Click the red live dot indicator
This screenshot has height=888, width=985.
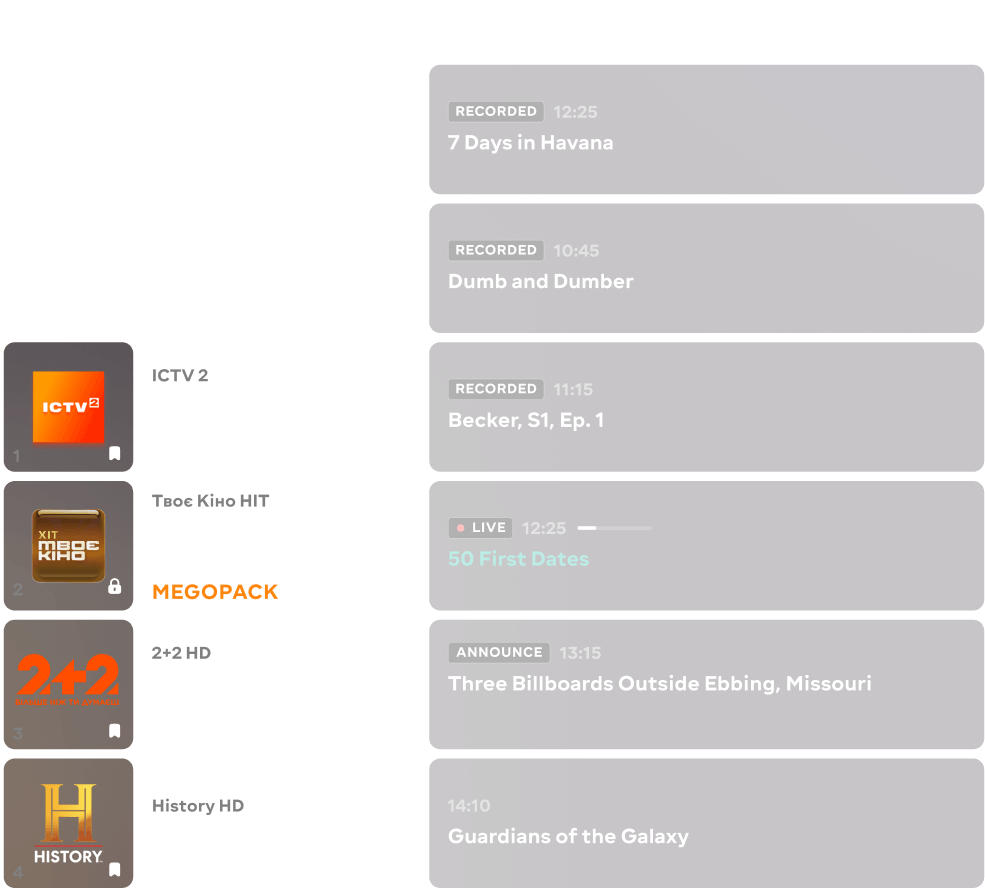[x=460, y=528]
